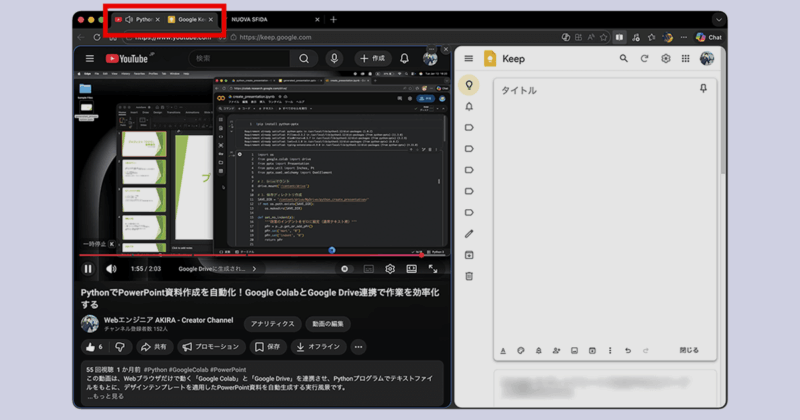Open the YouTube hamburger guide menu

tap(90, 59)
